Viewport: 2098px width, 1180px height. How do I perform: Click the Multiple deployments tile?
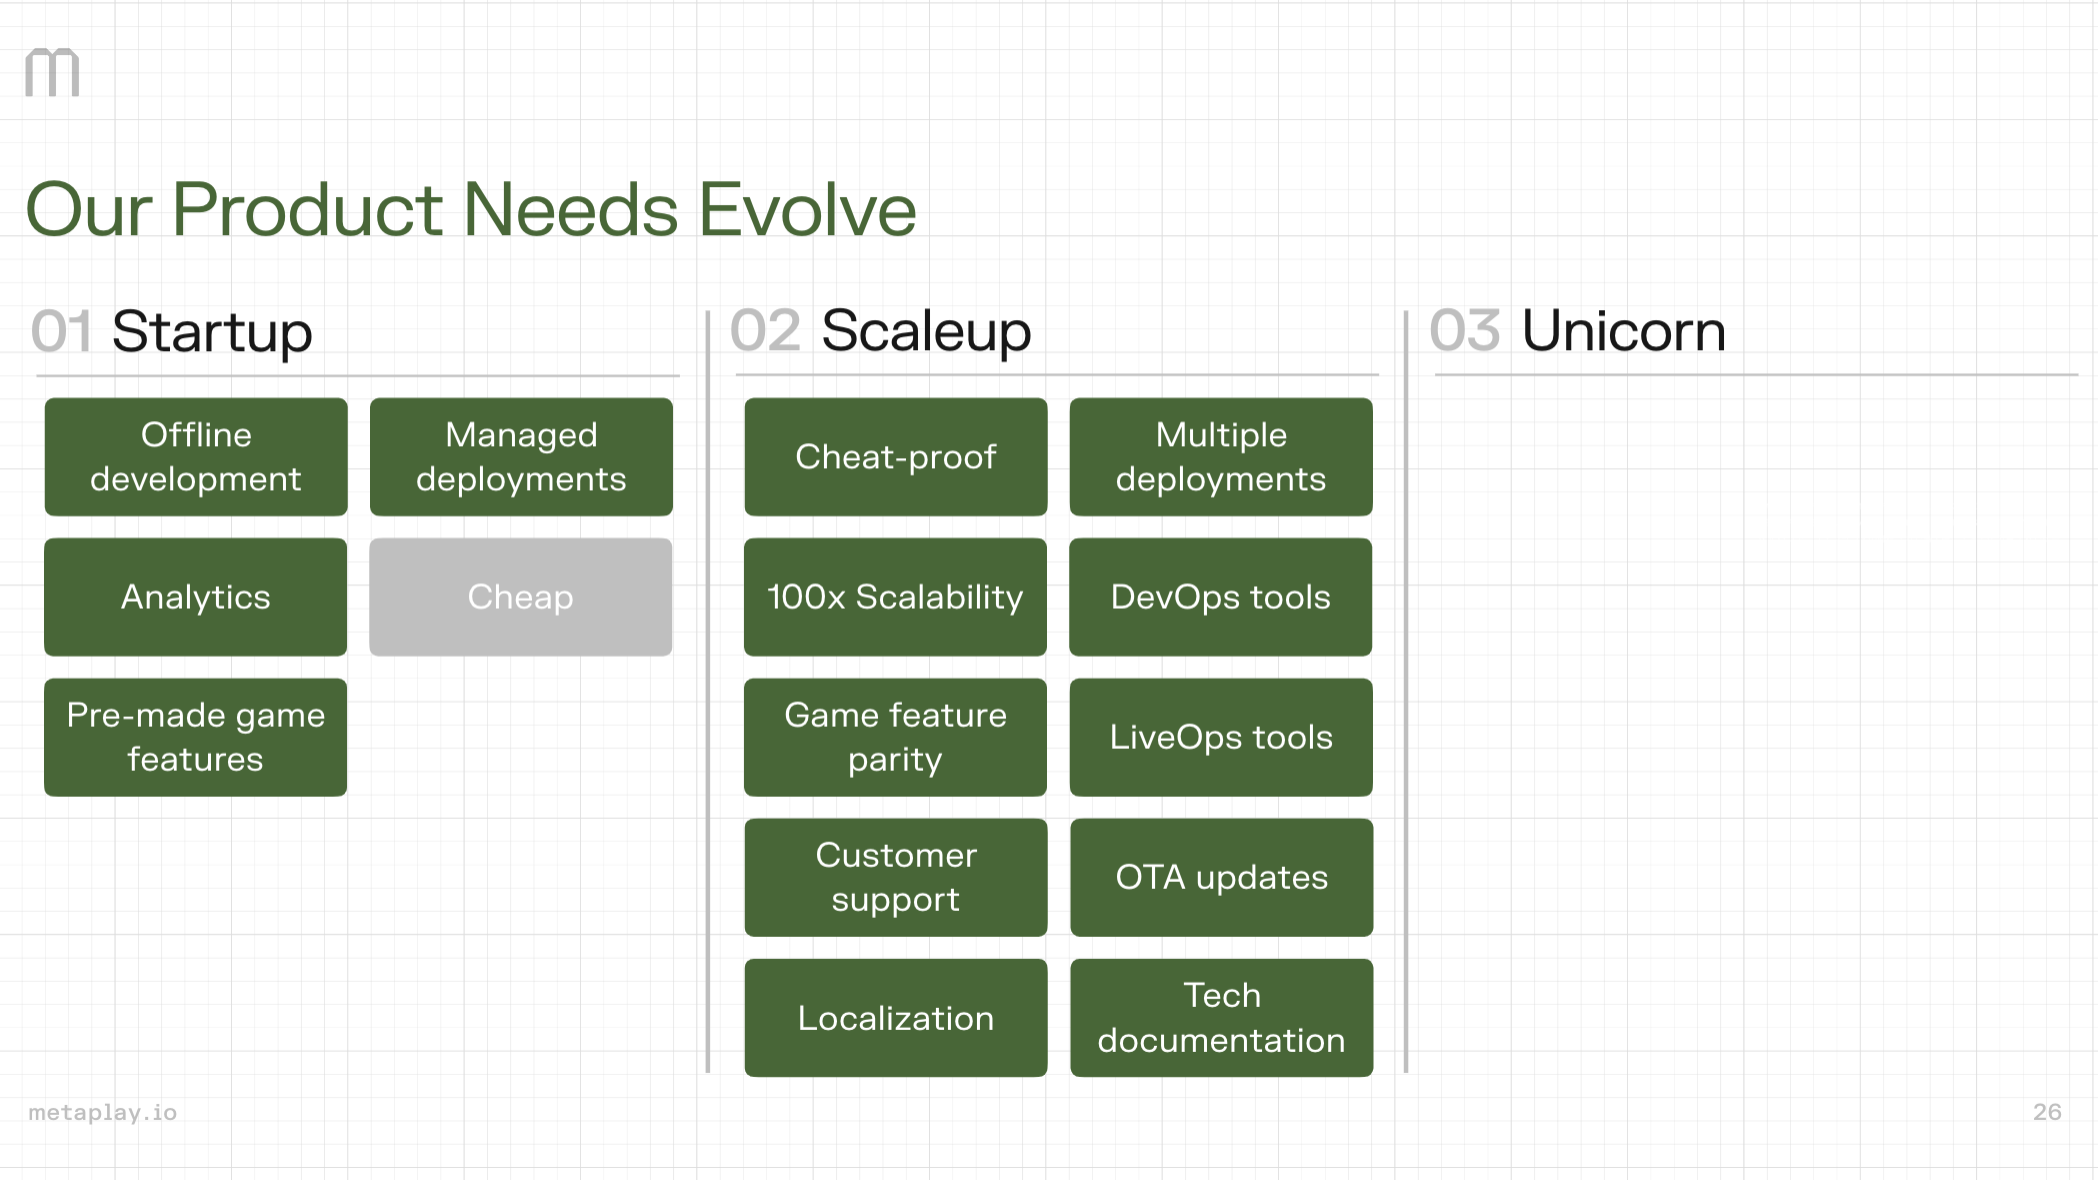(x=1220, y=457)
